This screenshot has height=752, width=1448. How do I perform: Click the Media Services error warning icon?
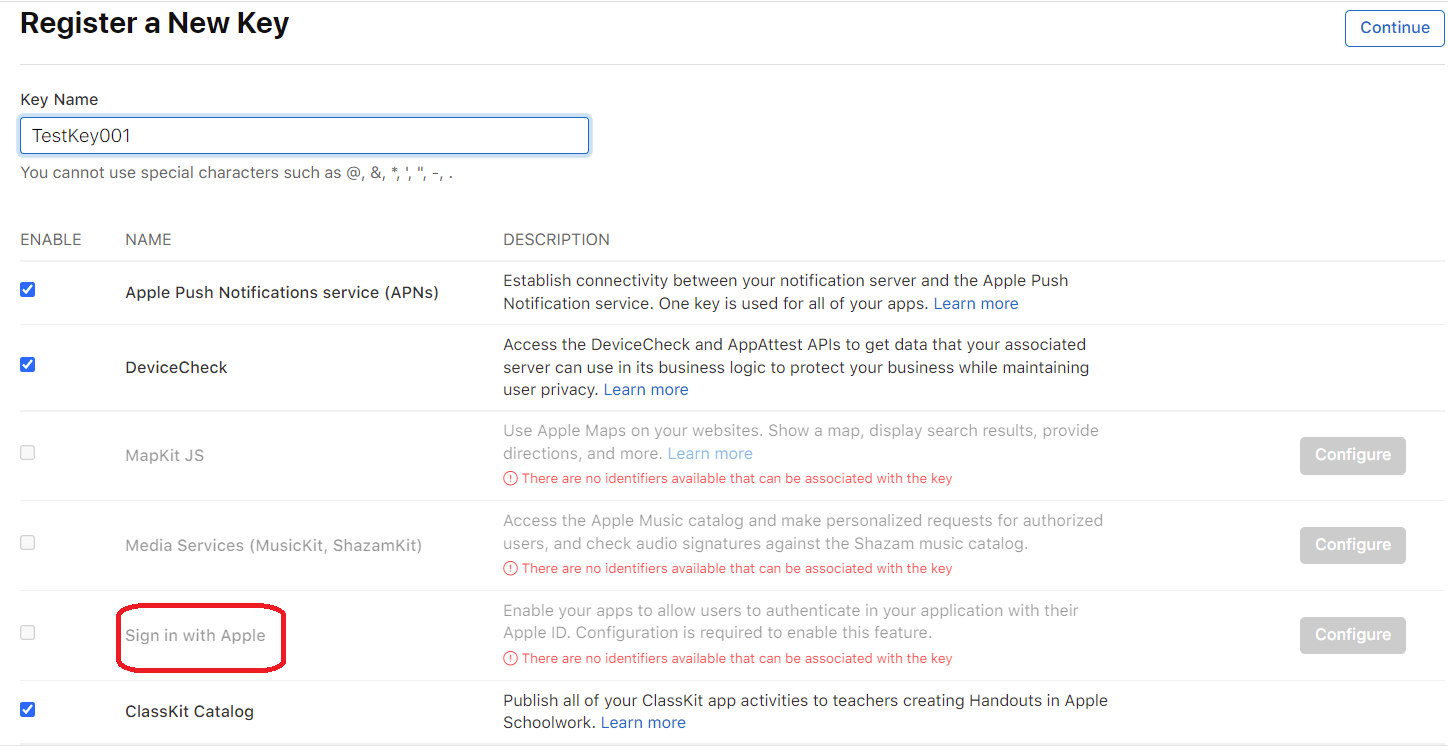(x=510, y=569)
